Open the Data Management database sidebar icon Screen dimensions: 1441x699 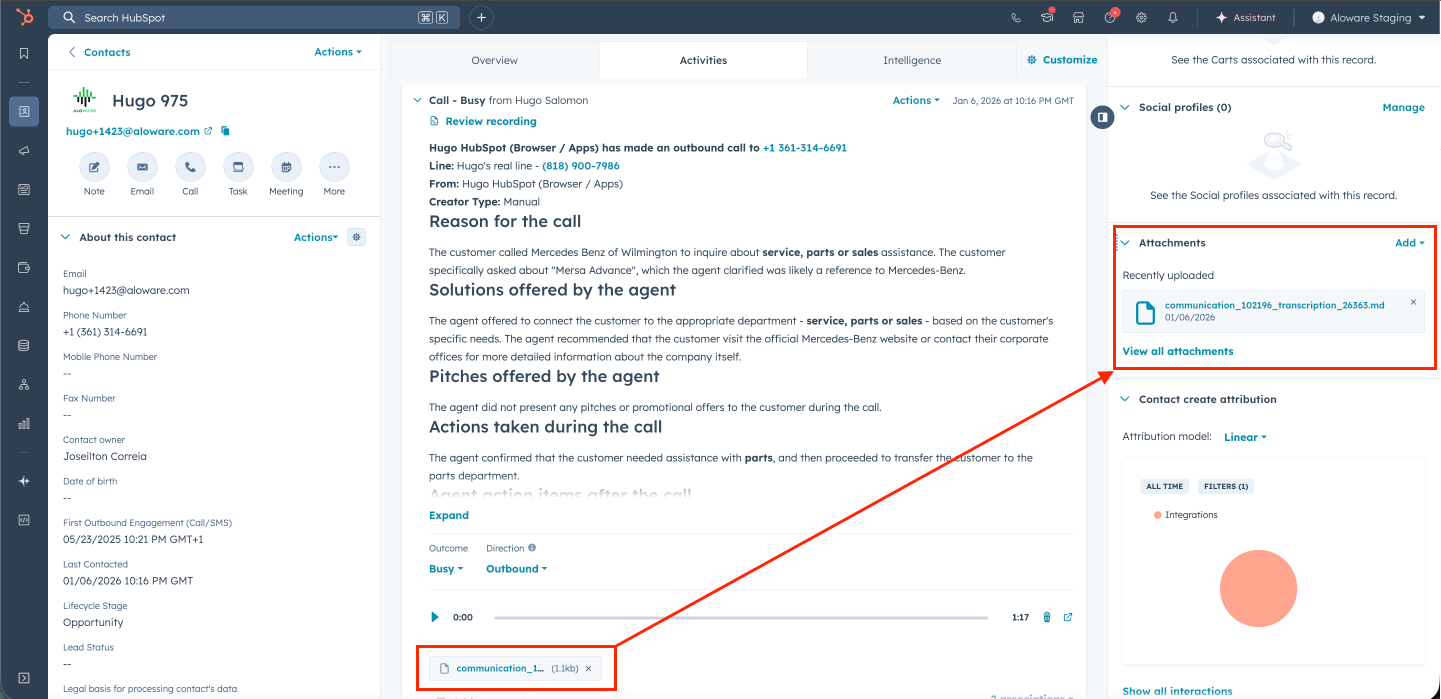pyautogui.click(x=24, y=345)
